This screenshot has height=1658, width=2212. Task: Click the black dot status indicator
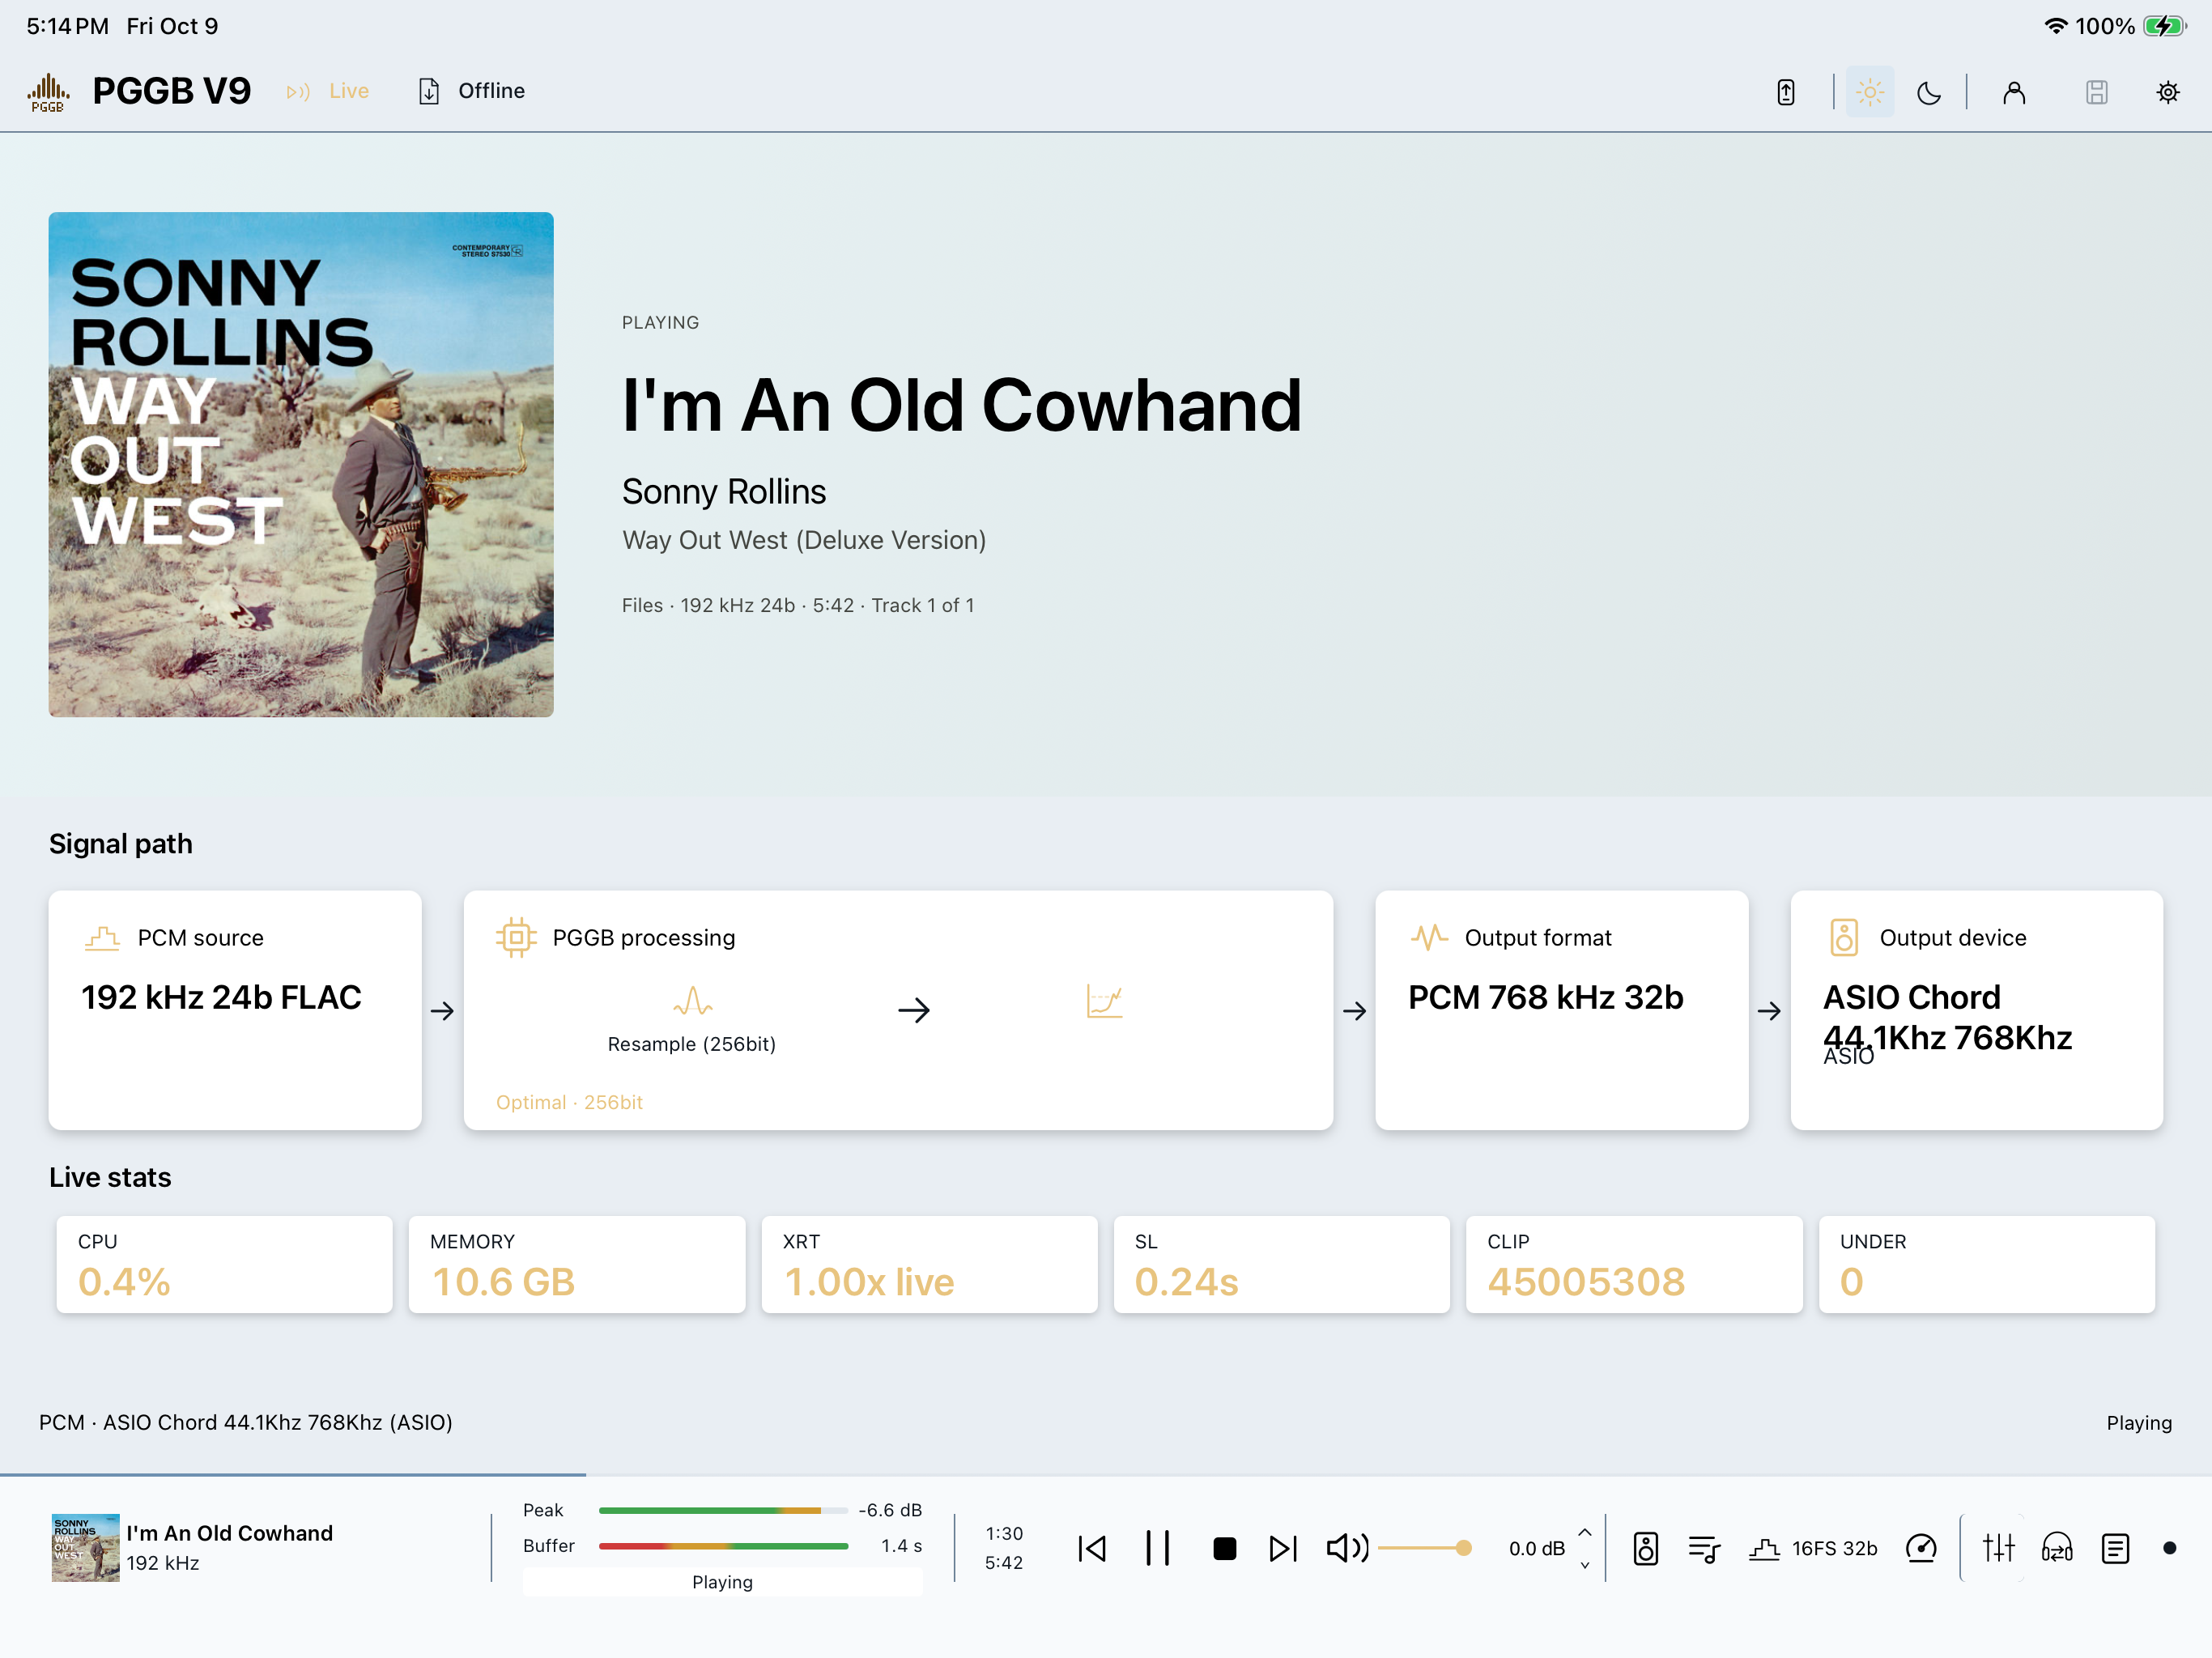2169,1548
